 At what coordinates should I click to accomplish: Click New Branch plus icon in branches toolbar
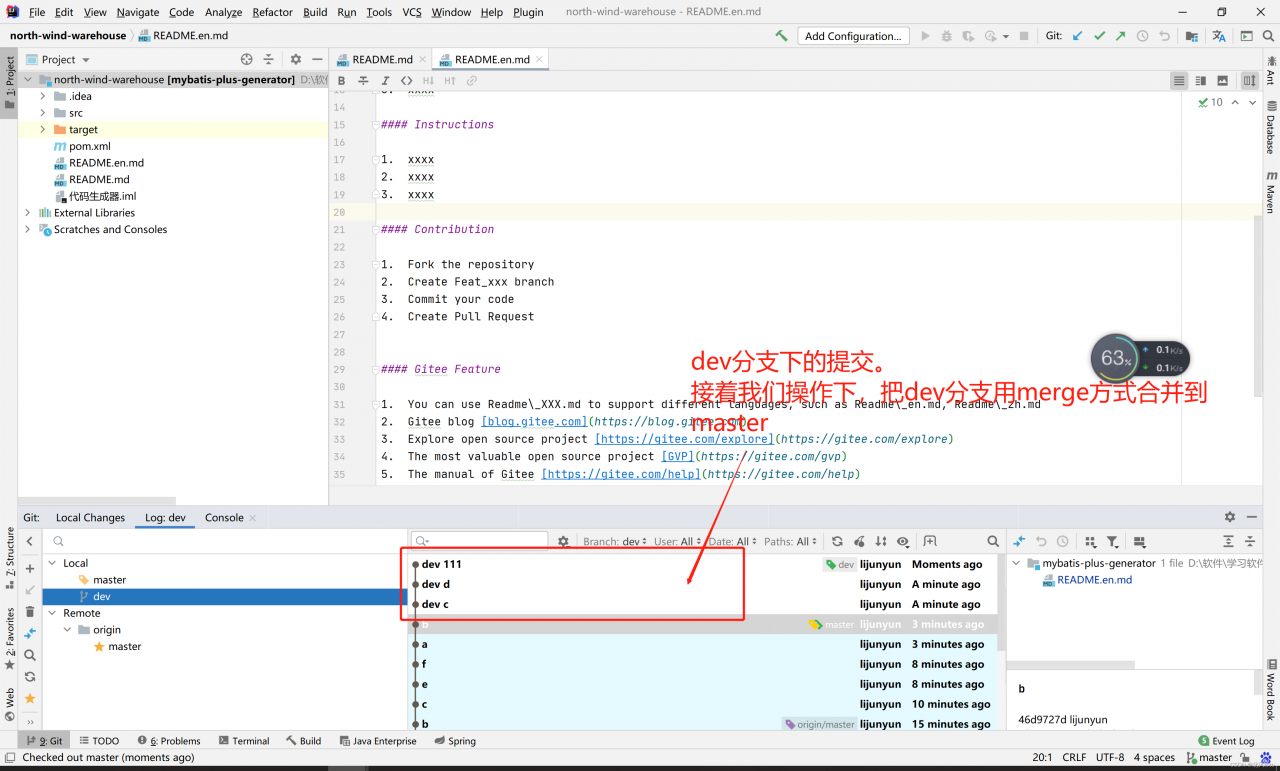pos(30,569)
